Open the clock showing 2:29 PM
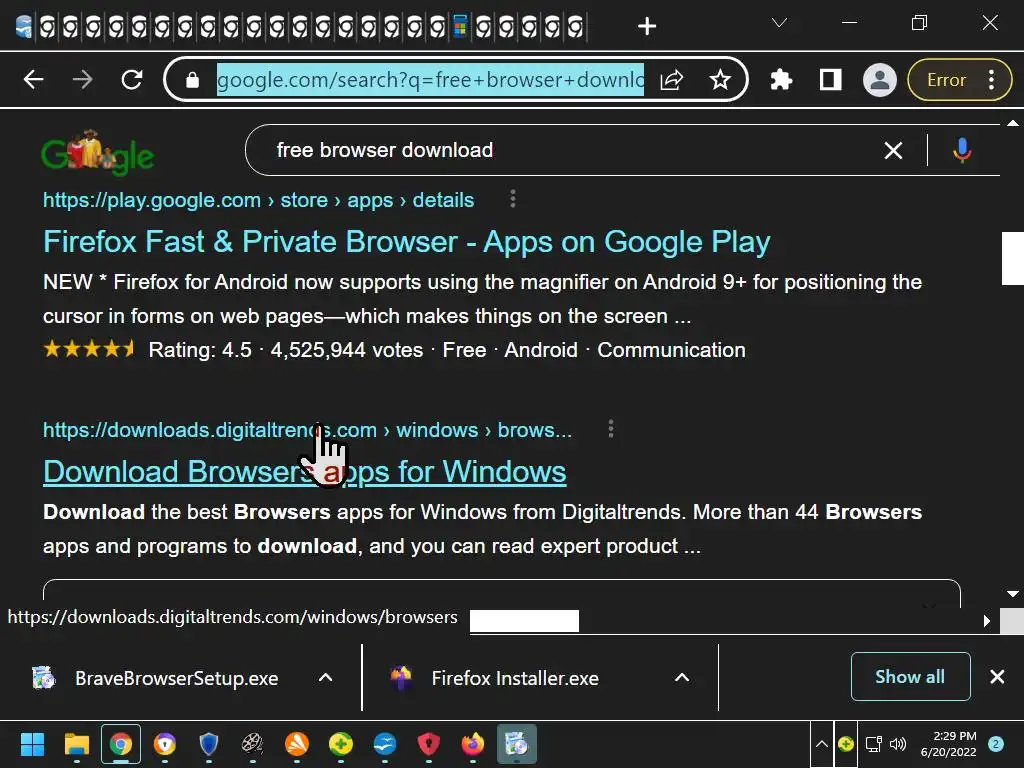Screen dimensions: 1024x768 pyautogui.click(x=948, y=744)
